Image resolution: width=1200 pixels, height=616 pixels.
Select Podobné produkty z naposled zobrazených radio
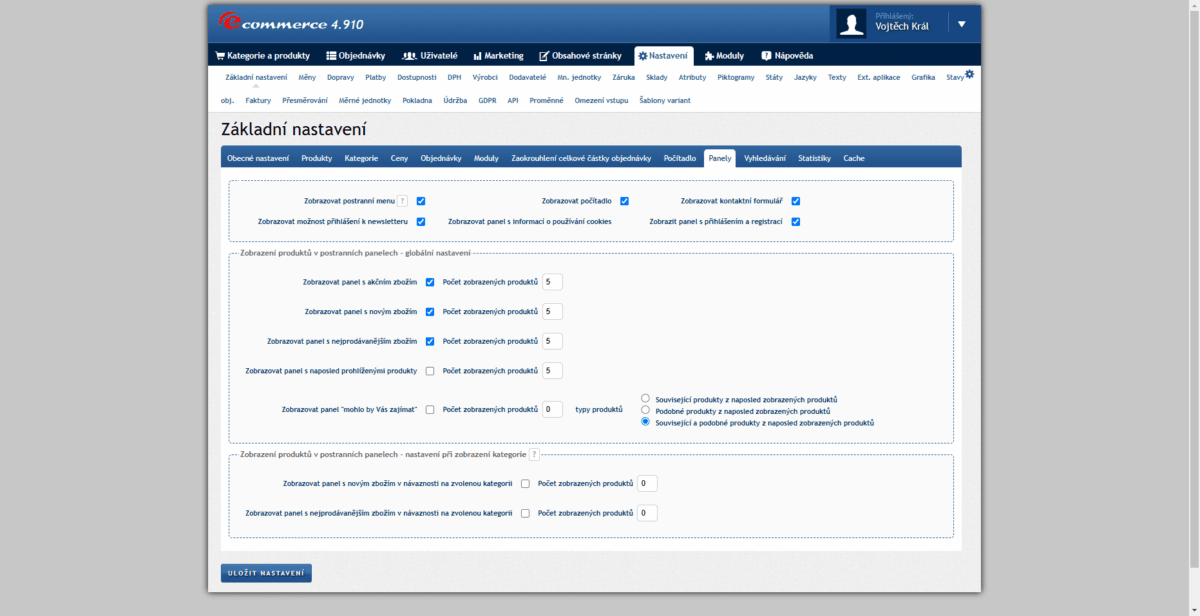[645, 410]
